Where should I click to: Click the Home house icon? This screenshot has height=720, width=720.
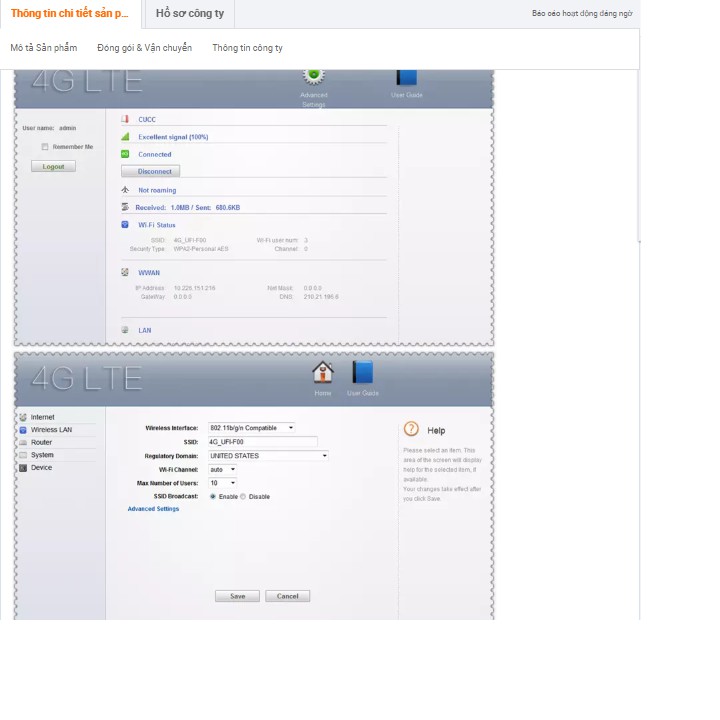point(322,373)
